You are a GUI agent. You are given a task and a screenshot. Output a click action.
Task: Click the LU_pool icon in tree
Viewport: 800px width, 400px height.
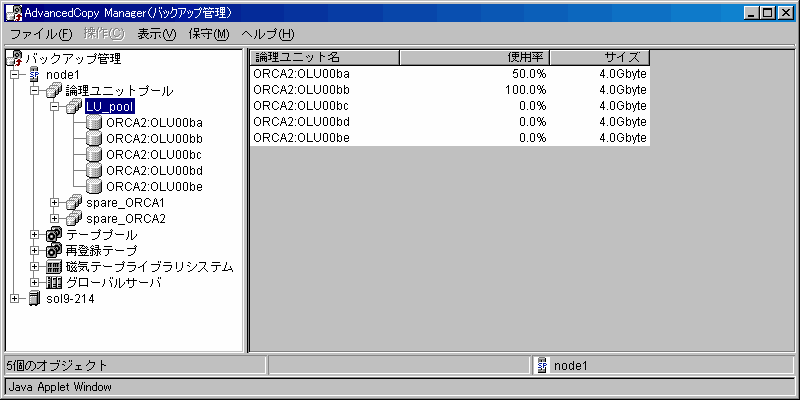coord(74,107)
